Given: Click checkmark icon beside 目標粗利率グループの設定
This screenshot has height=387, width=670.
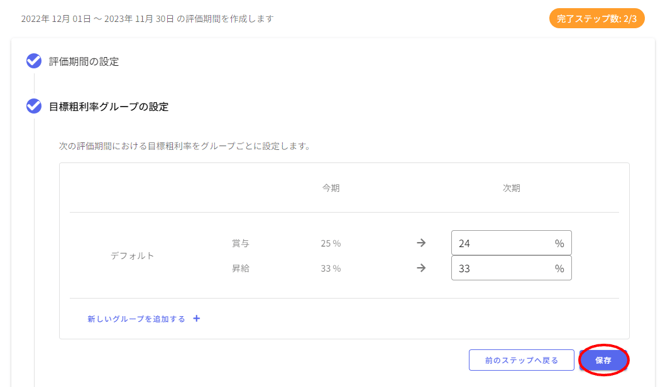Looking at the screenshot, I should tap(34, 106).
